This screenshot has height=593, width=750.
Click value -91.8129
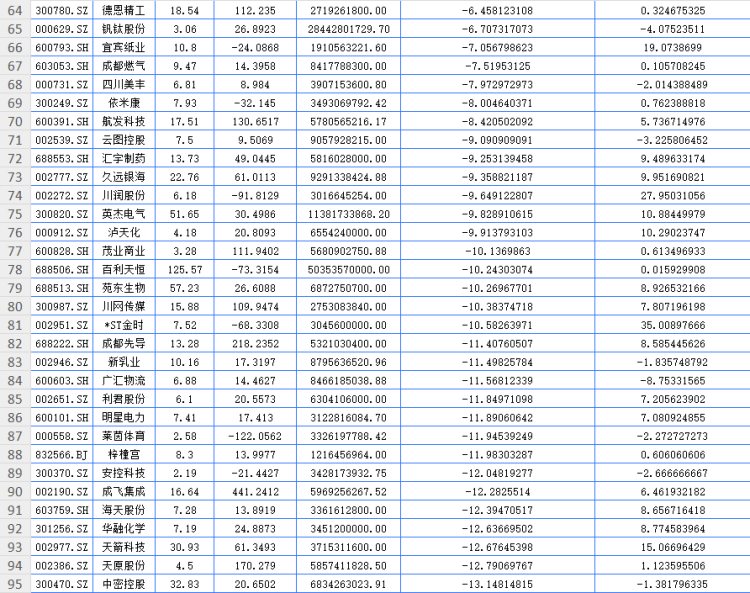tap(255, 196)
